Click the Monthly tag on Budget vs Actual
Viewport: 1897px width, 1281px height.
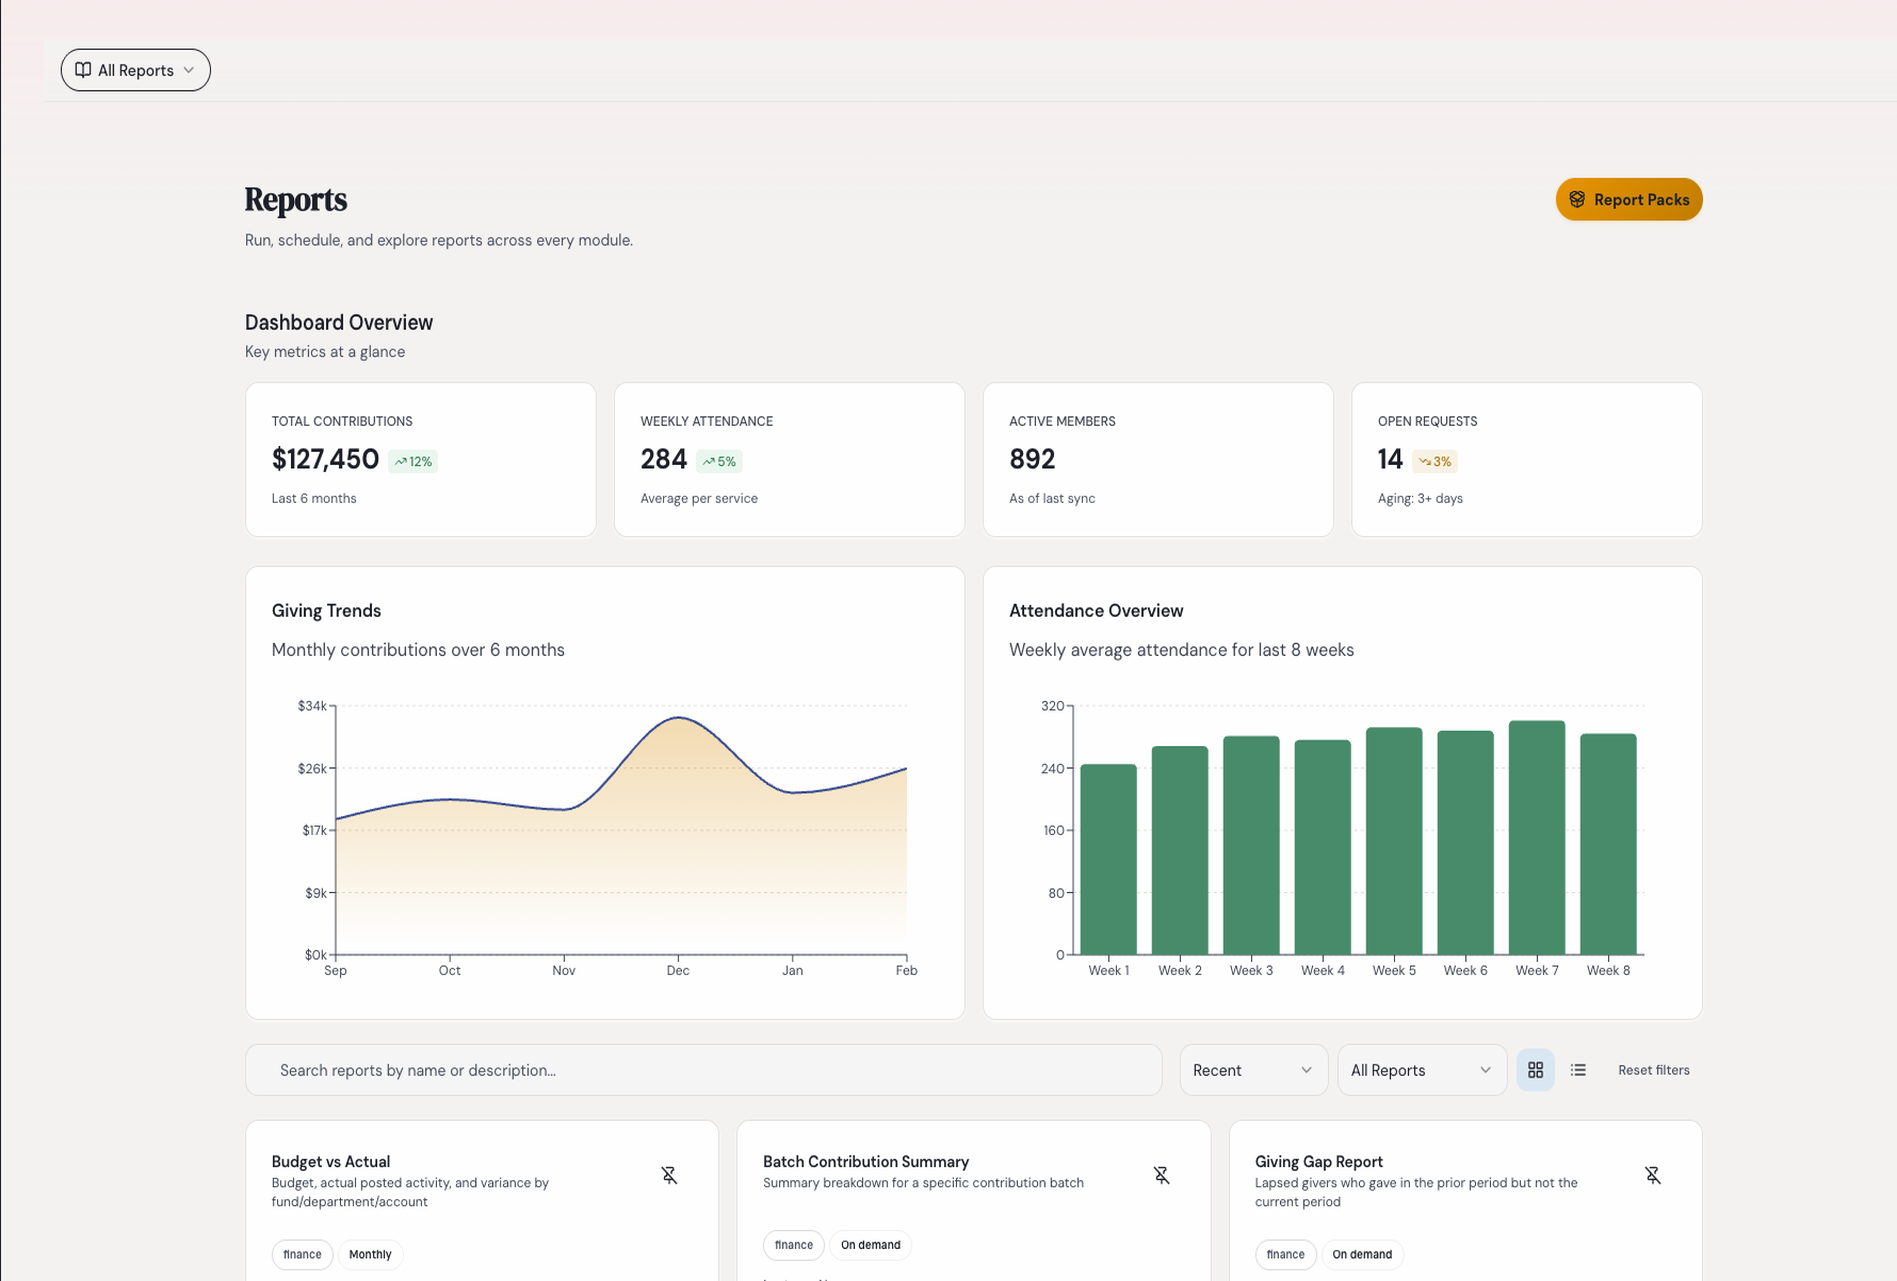370,1254
